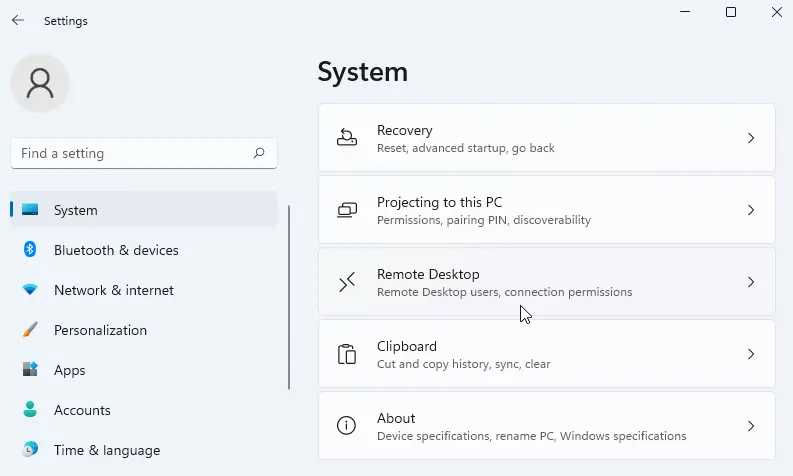This screenshot has width=793, height=476.
Task: Click 'Device specifications, rename PC' description
Action: click(x=532, y=436)
